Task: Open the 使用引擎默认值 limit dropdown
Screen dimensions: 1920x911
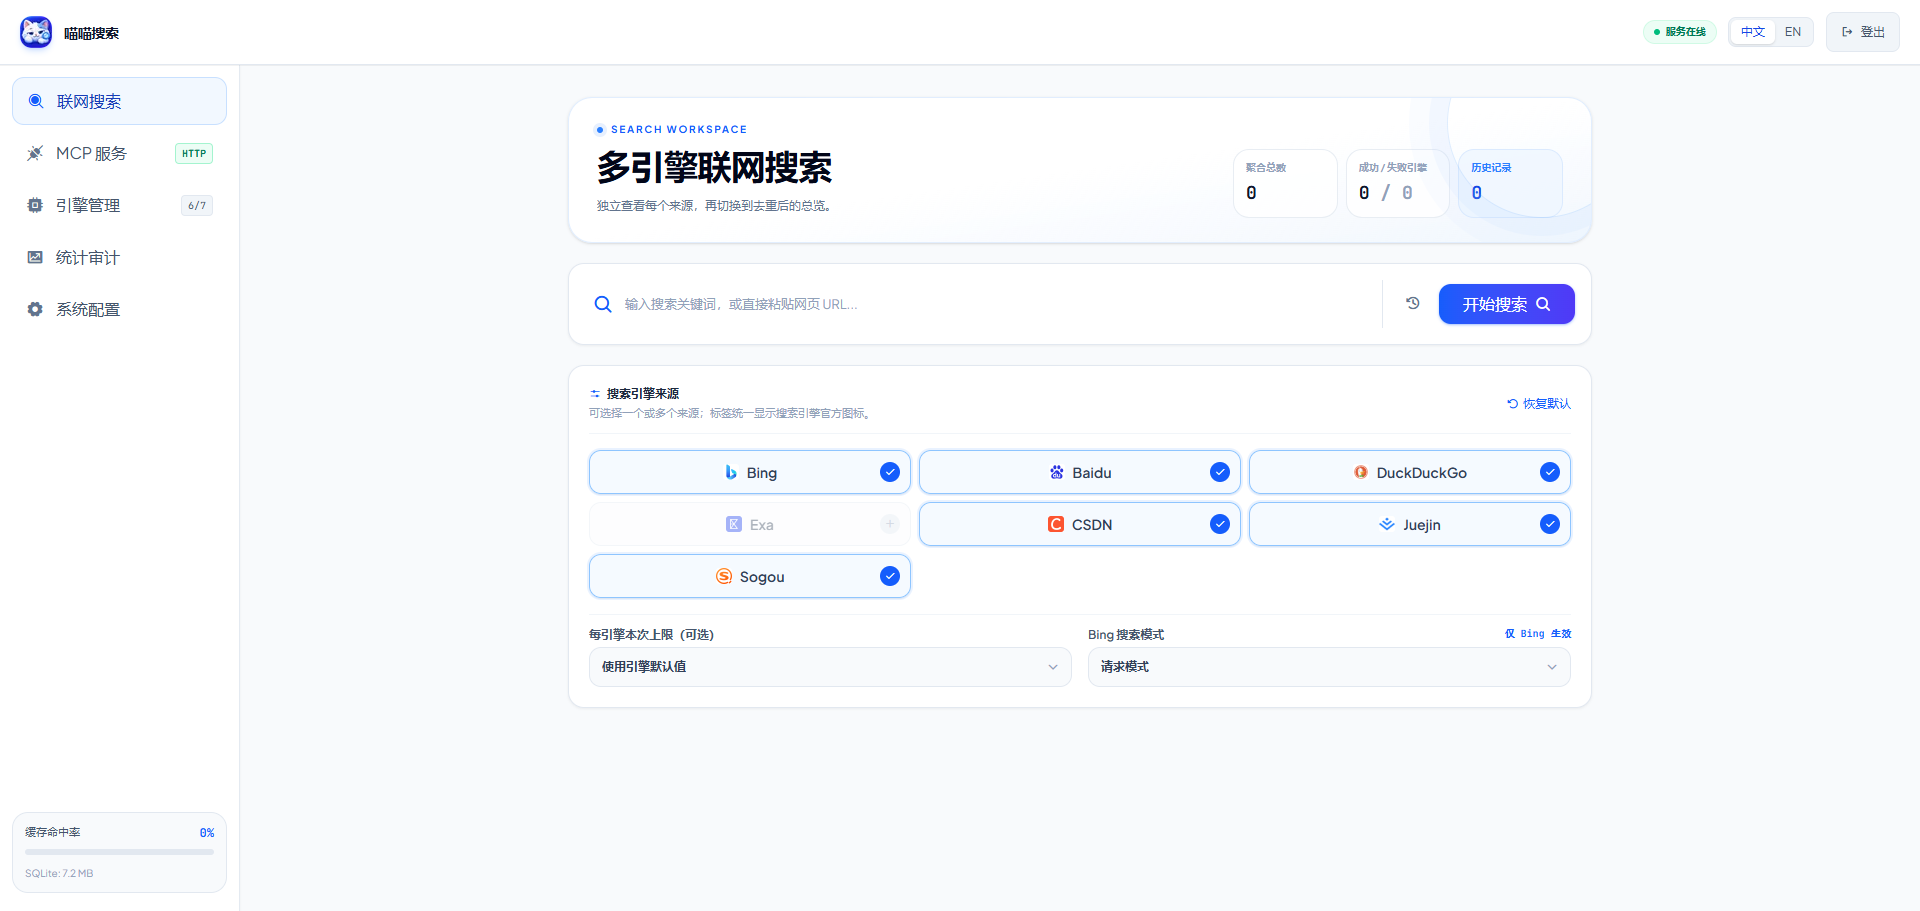Action: click(x=830, y=667)
